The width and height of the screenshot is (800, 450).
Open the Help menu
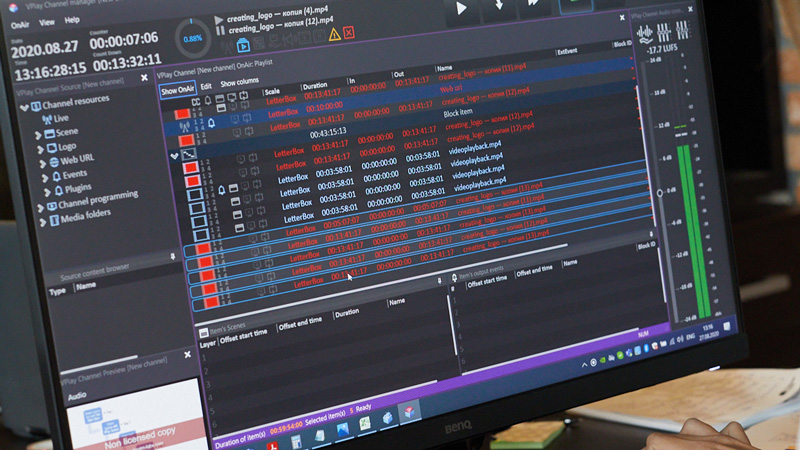(x=72, y=20)
